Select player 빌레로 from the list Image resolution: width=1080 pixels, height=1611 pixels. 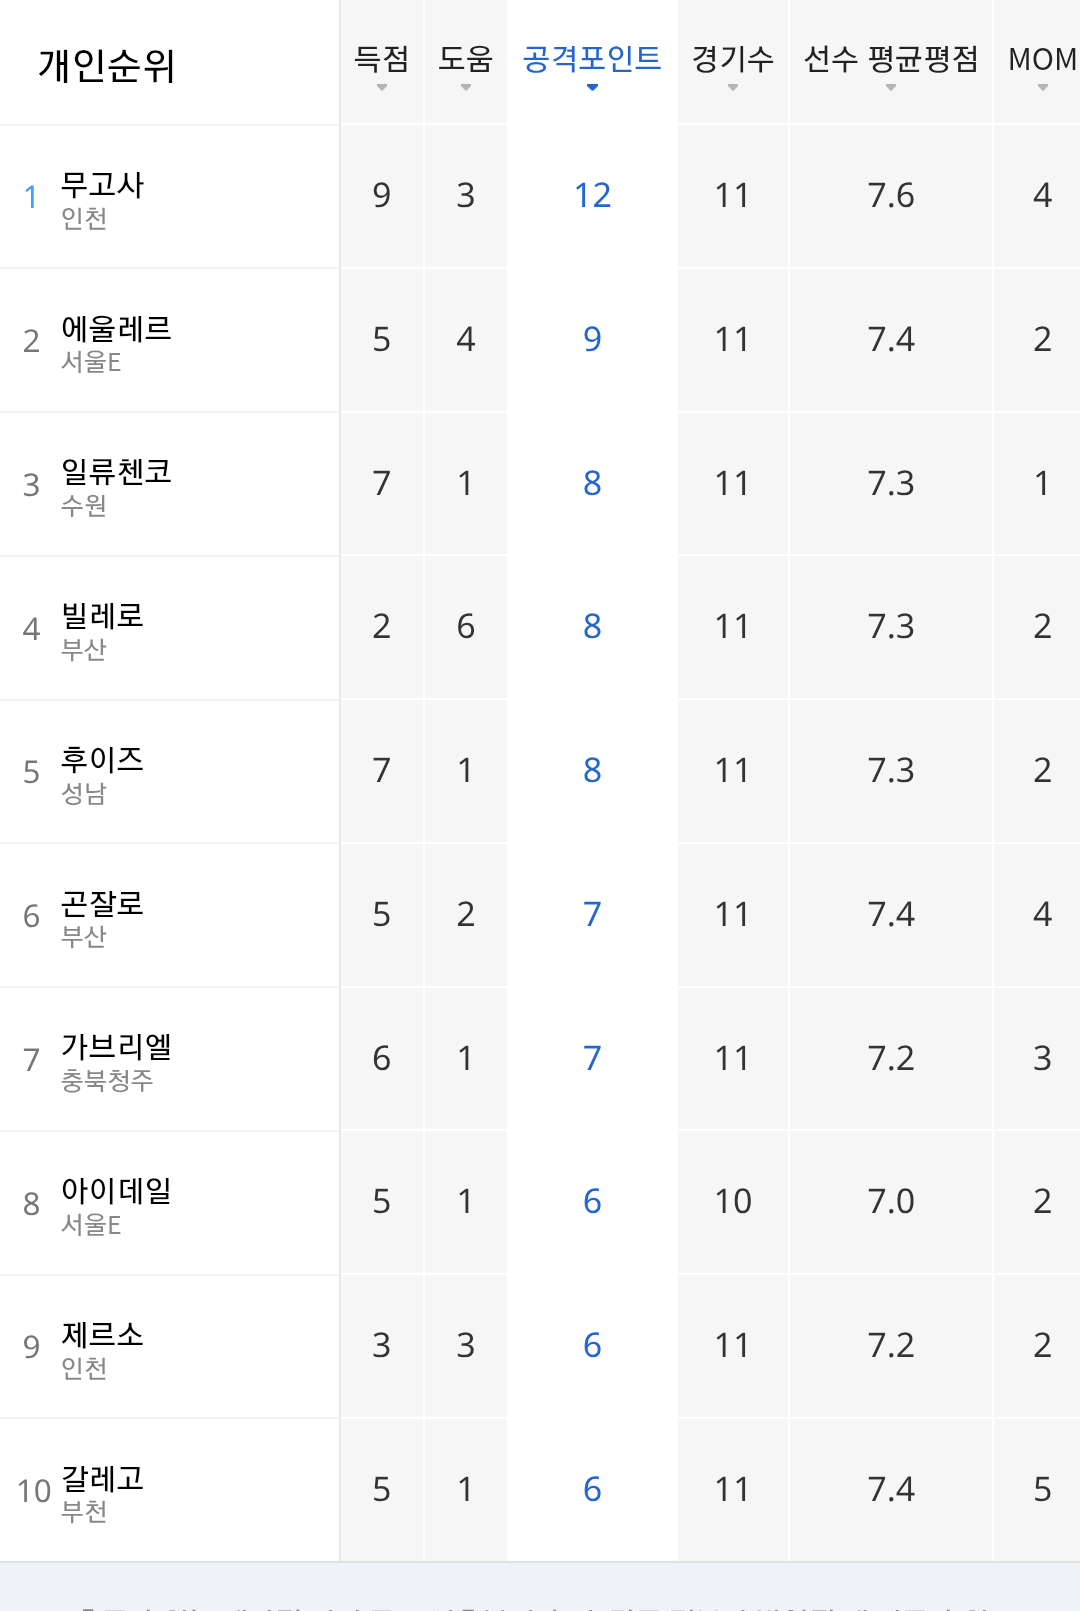tap(102, 616)
